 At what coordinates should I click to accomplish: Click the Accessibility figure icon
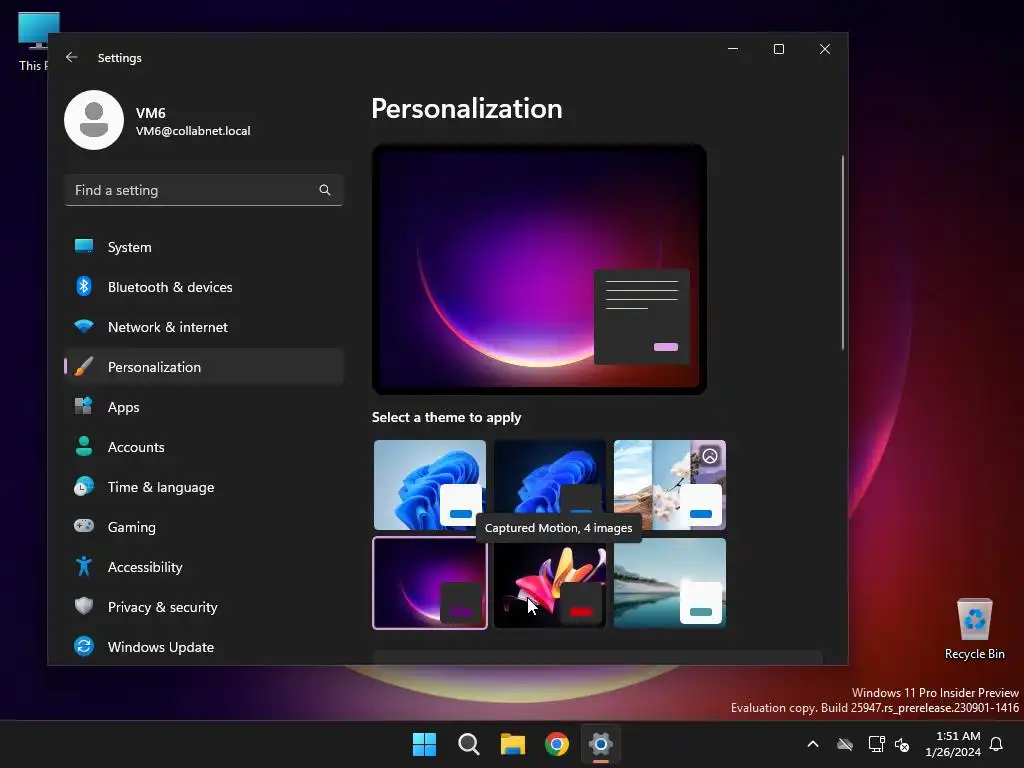click(x=84, y=566)
